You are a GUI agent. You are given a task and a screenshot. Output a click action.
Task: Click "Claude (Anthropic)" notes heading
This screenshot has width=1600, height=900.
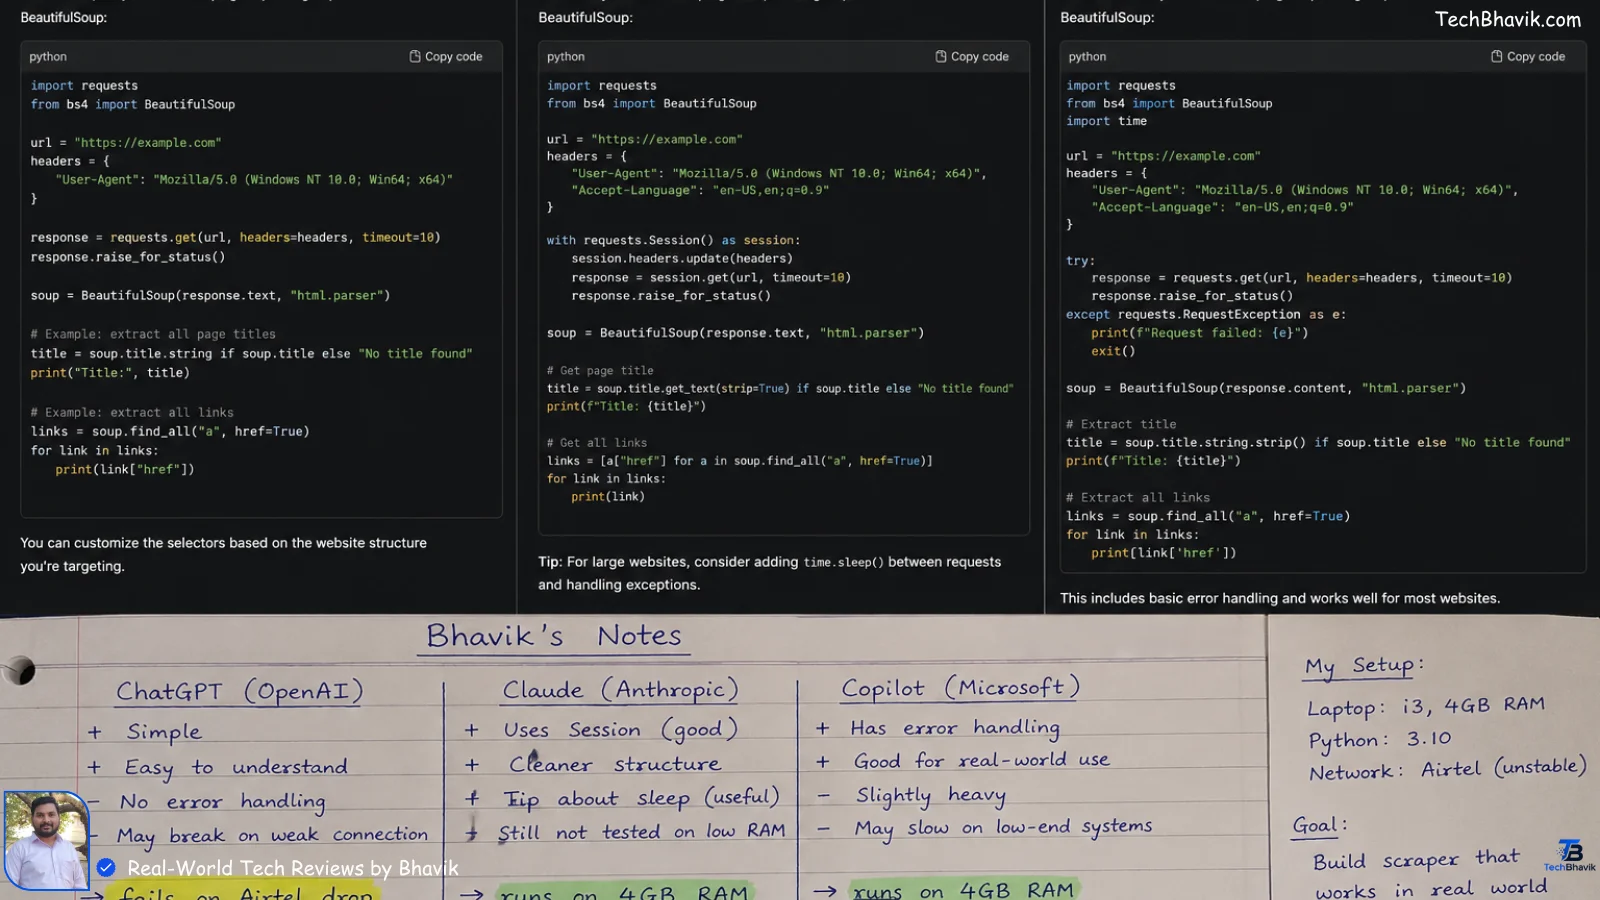pyautogui.click(x=620, y=690)
